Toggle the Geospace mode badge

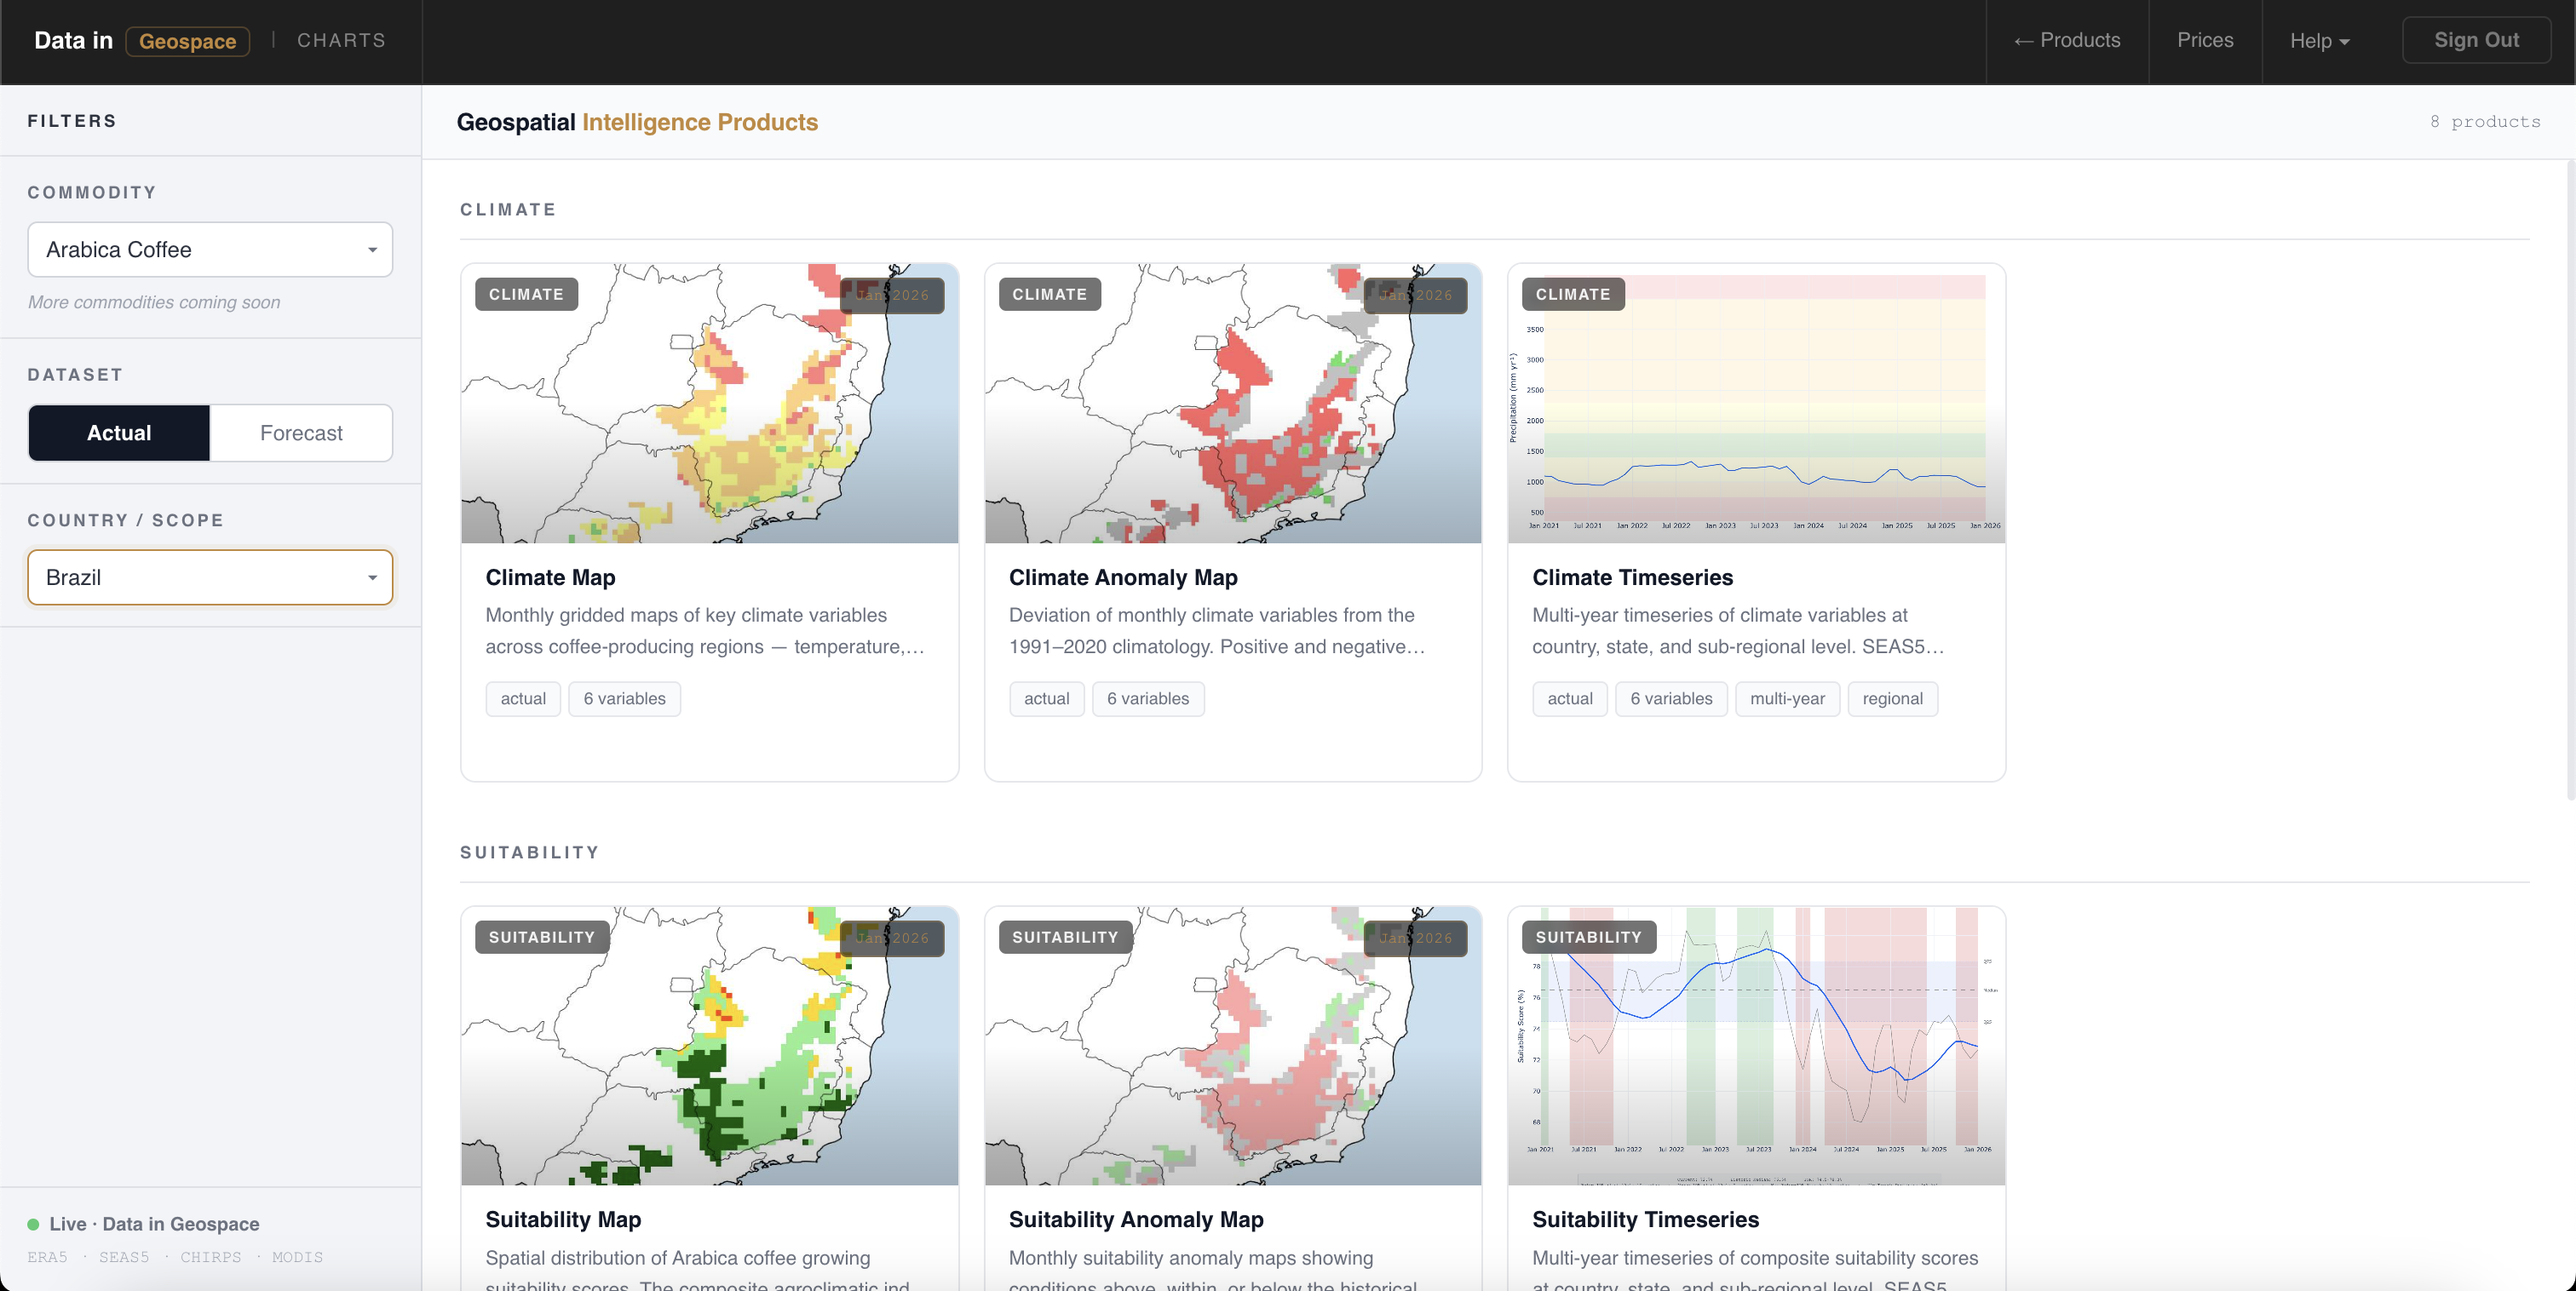click(x=187, y=41)
